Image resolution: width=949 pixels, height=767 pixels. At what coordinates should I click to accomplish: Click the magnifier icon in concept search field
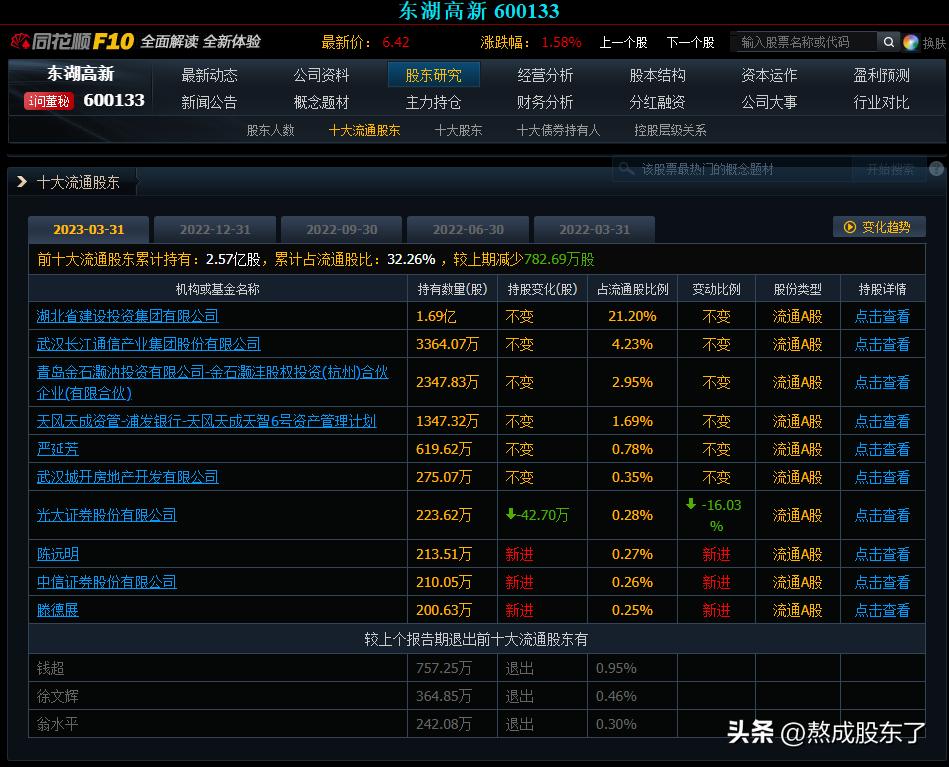[x=627, y=169]
